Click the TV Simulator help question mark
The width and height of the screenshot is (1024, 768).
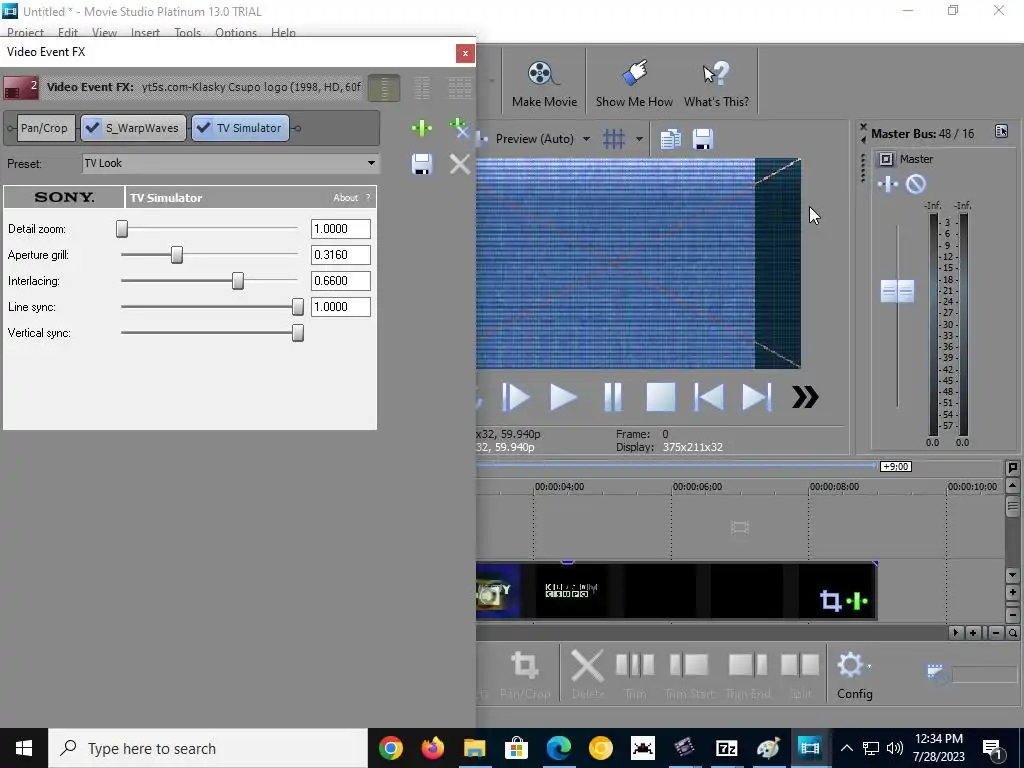(x=368, y=198)
